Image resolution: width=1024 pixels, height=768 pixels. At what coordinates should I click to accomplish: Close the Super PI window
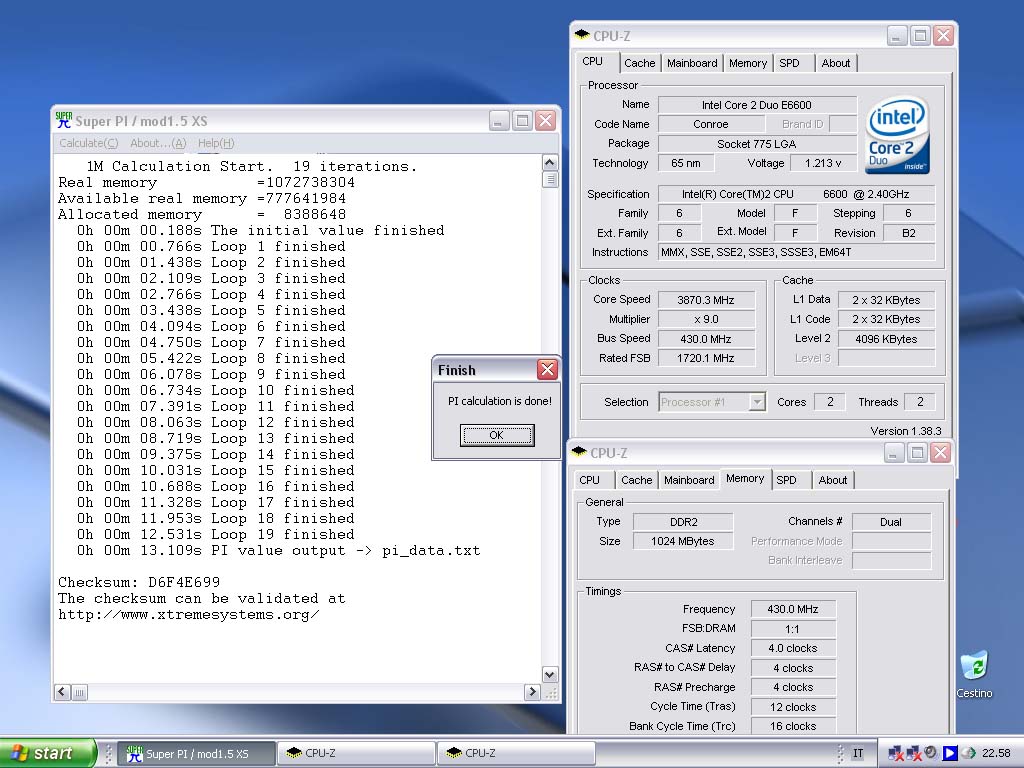coord(545,121)
